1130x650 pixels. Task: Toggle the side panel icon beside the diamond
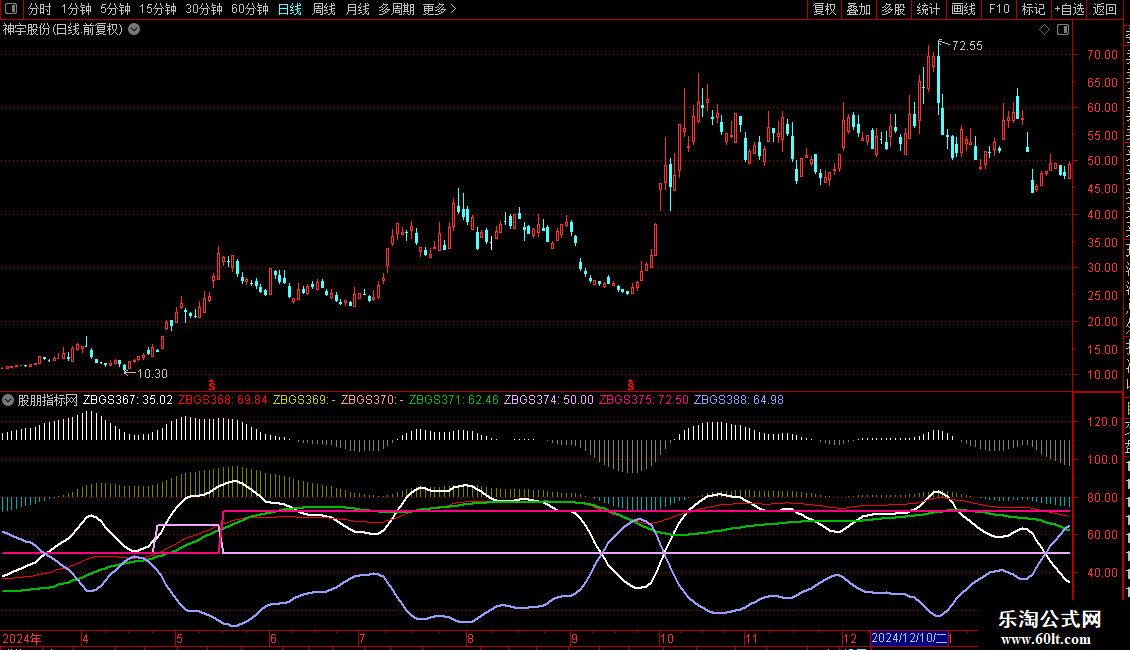coord(1063,30)
